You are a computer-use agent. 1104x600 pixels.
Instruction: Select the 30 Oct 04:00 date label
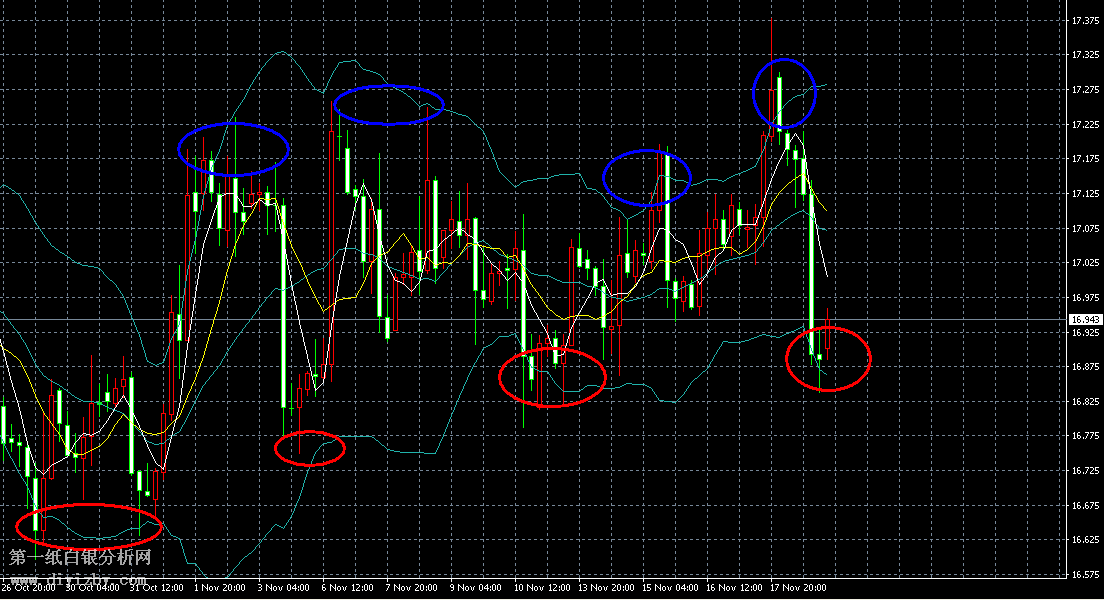tap(92, 587)
